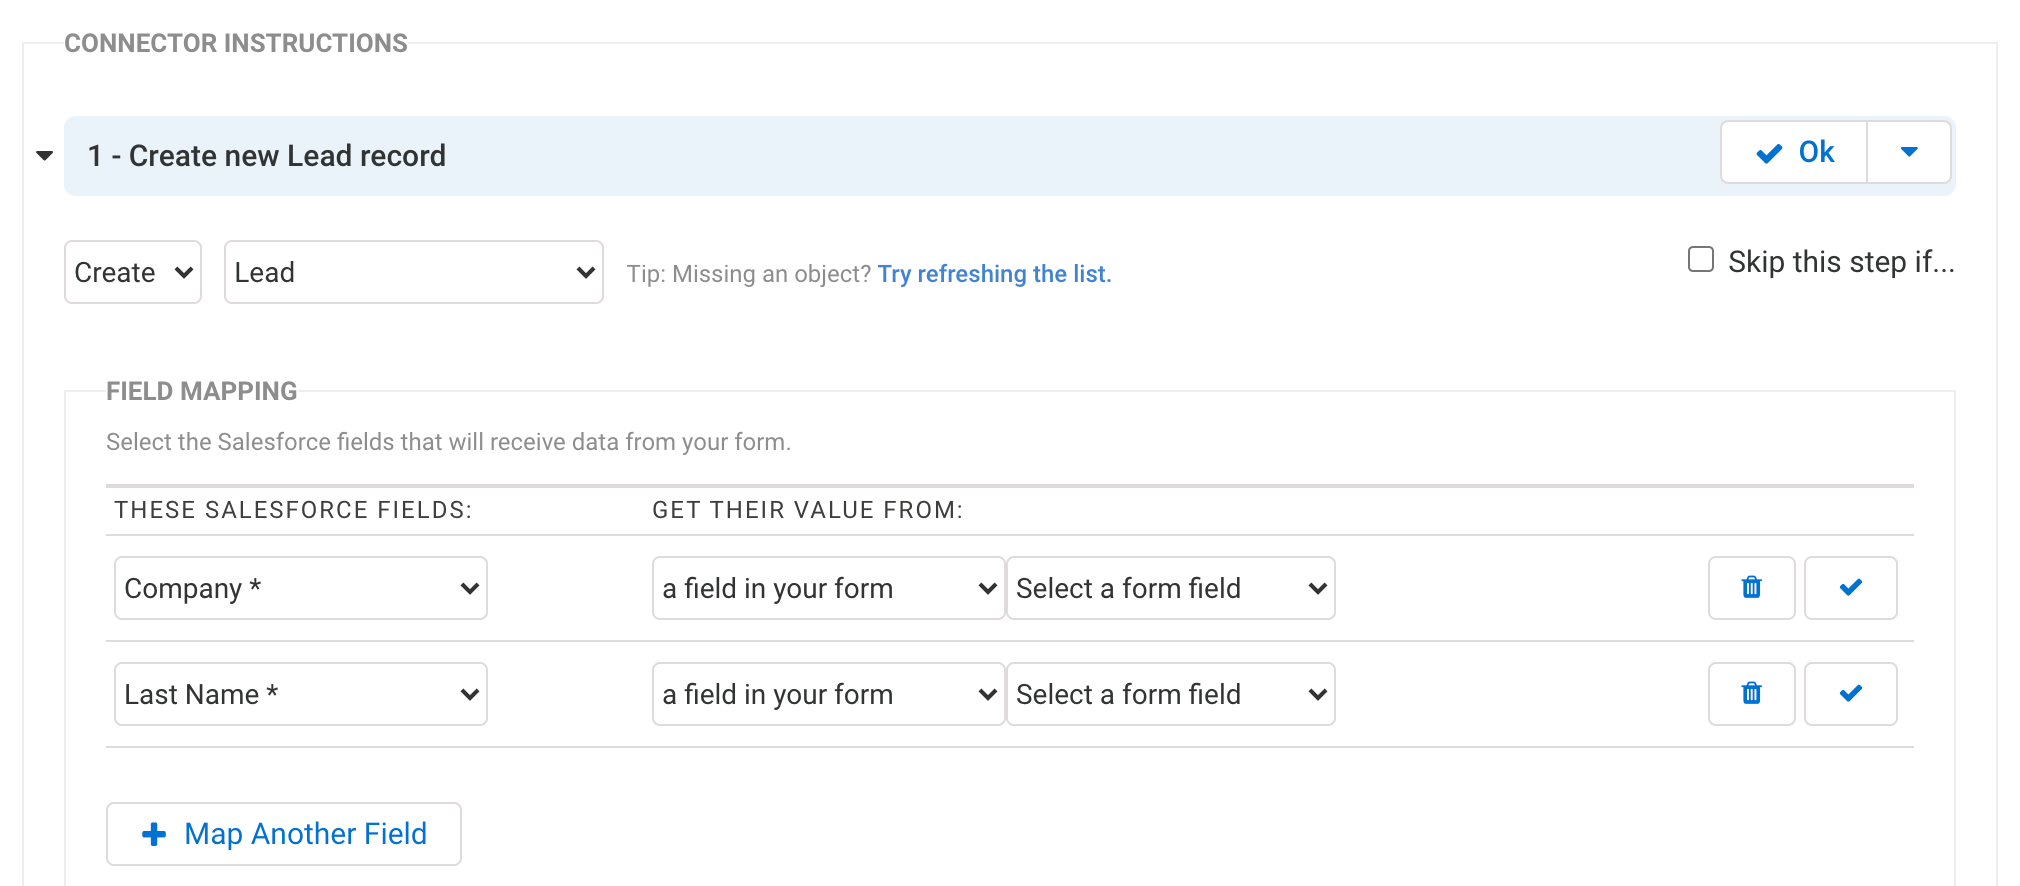Open the Last Name Salesforce field dropdown
Viewport: 2020px width, 886px height.
[x=301, y=694]
